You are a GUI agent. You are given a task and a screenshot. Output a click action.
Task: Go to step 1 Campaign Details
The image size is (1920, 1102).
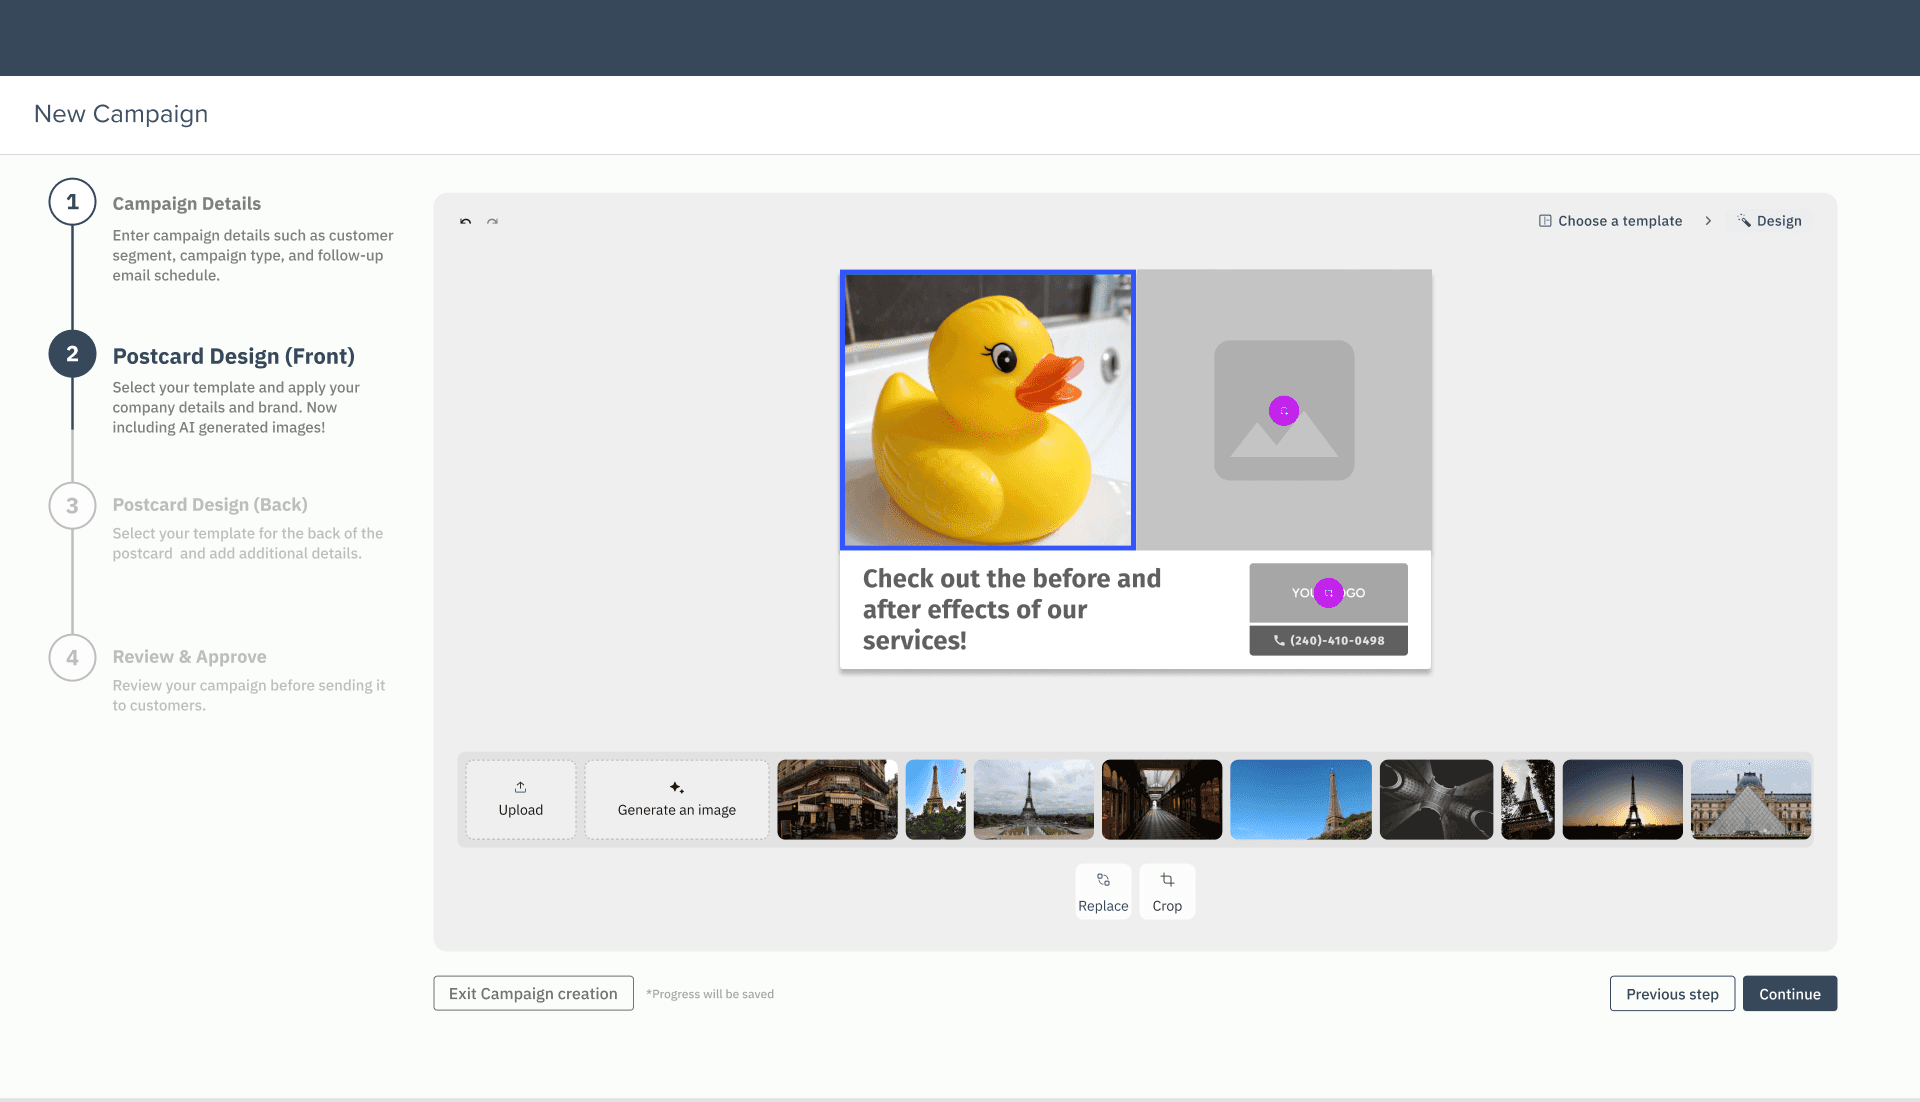click(72, 202)
